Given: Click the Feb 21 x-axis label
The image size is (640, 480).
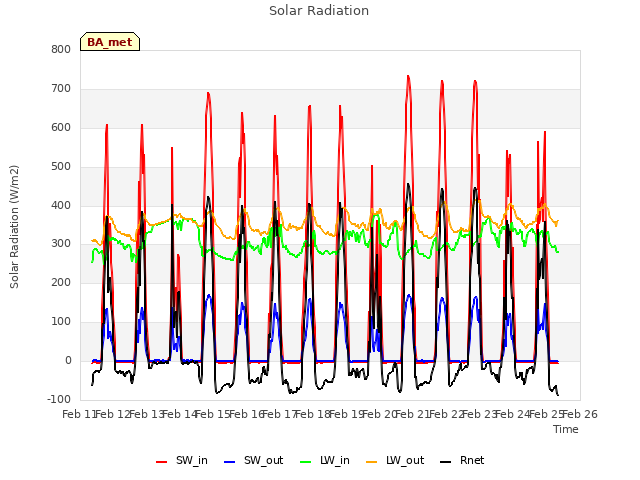Looking at the screenshot, I should [411, 414].
